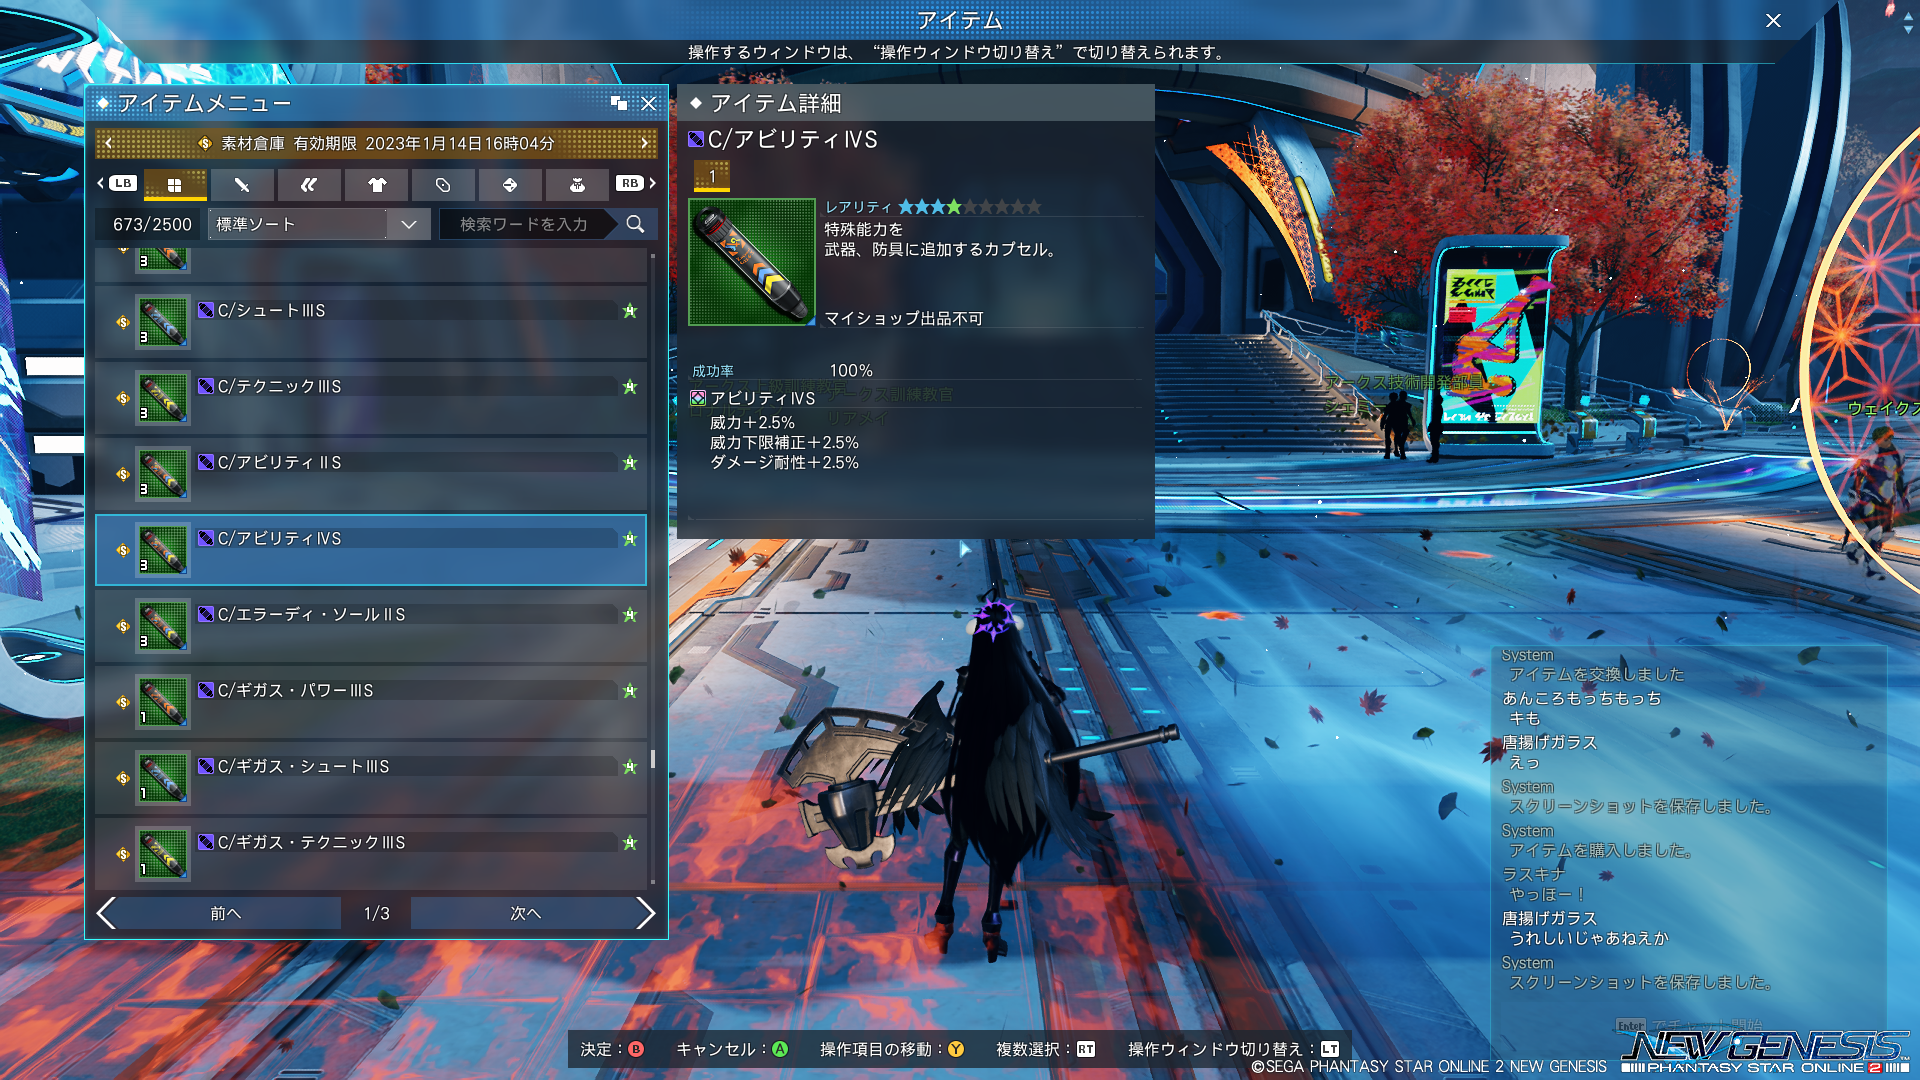Click star marker on C/ギガス・テクニックⅢS row
The width and height of the screenshot is (1920, 1080).
pyautogui.click(x=630, y=843)
